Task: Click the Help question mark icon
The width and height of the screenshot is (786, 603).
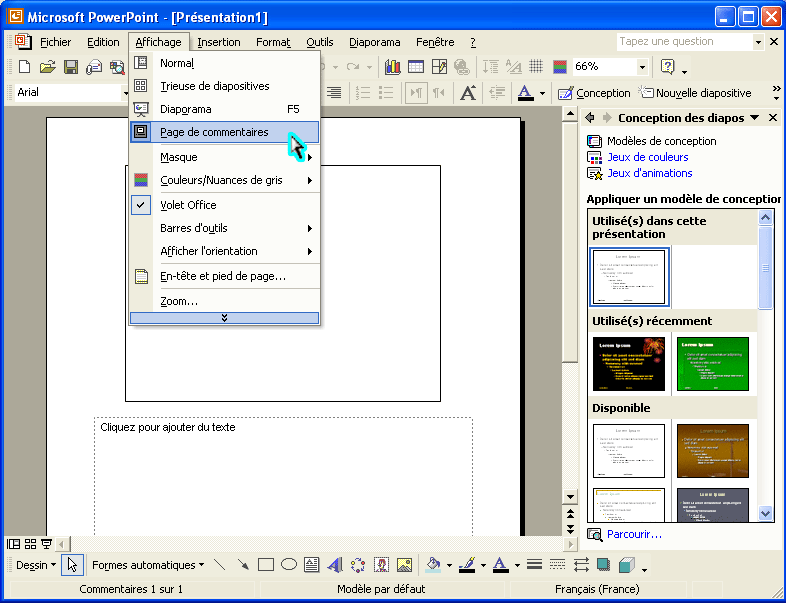Action: point(668,67)
